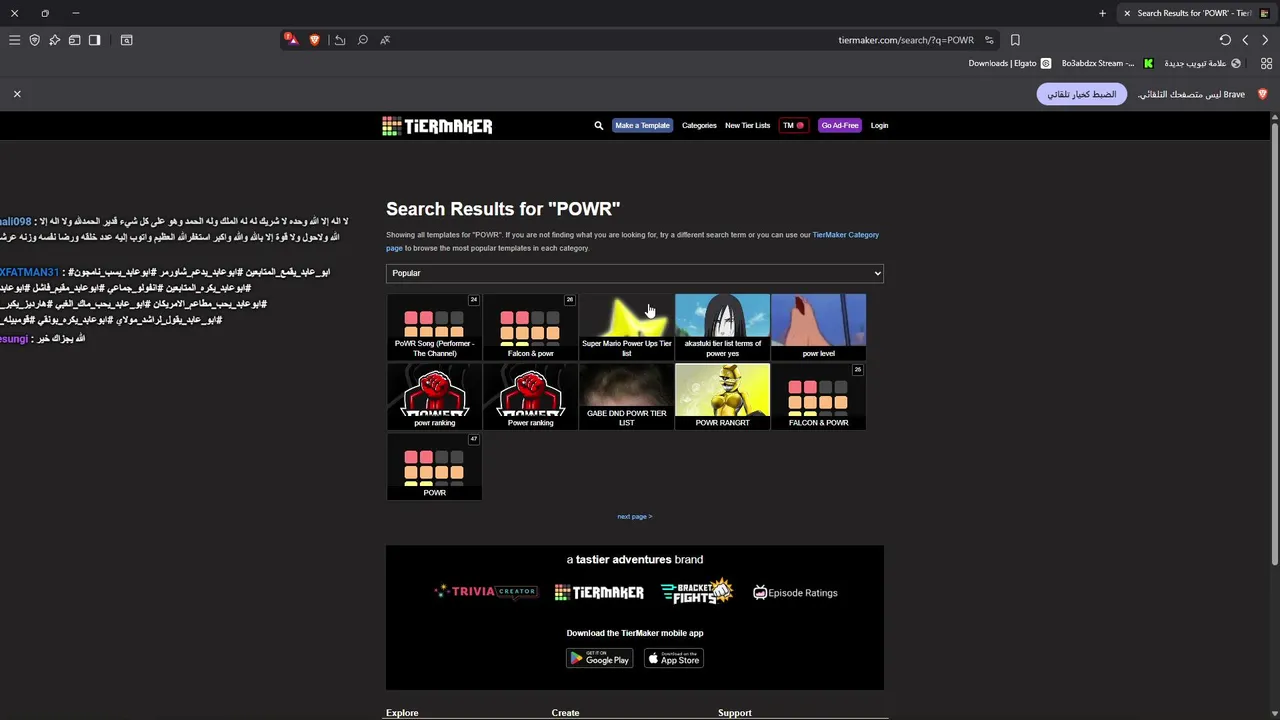Select the Search Results for 'POWR' tab
The width and height of the screenshot is (1280, 720).
point(1194,13)
